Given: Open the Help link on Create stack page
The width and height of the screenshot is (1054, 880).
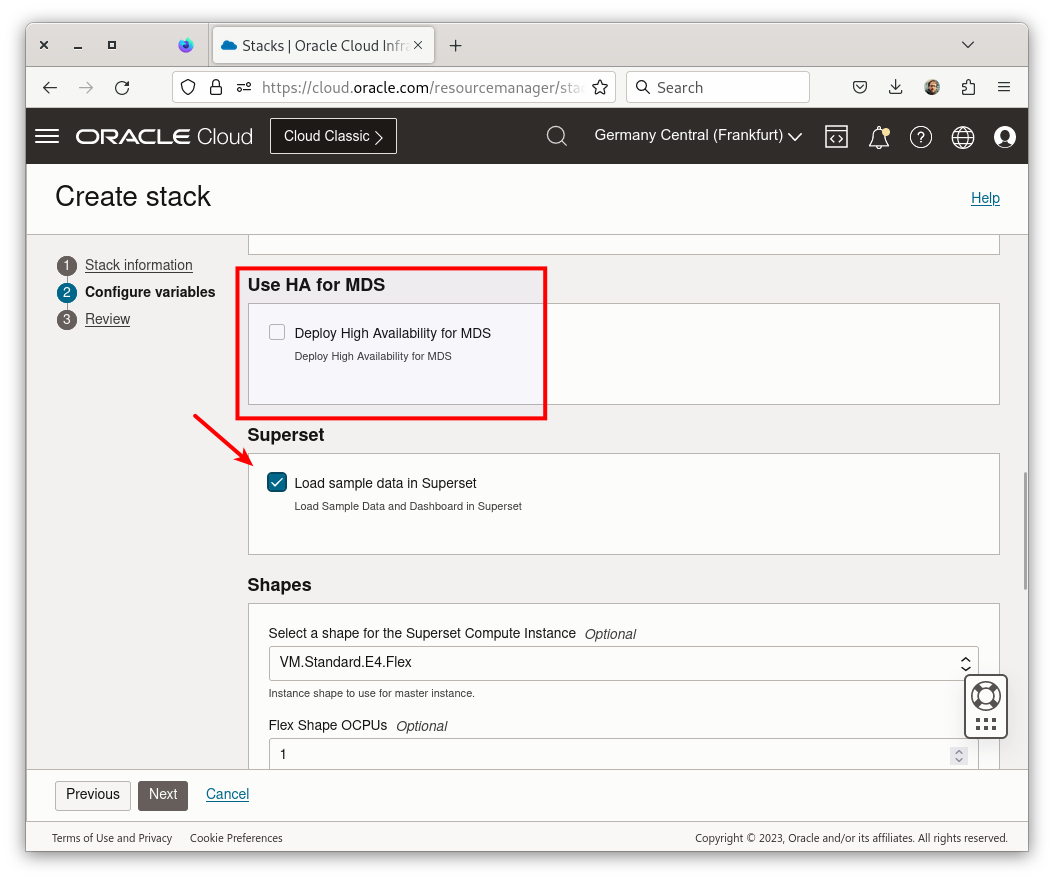Looking at the screenshot, I should (985, 197).
